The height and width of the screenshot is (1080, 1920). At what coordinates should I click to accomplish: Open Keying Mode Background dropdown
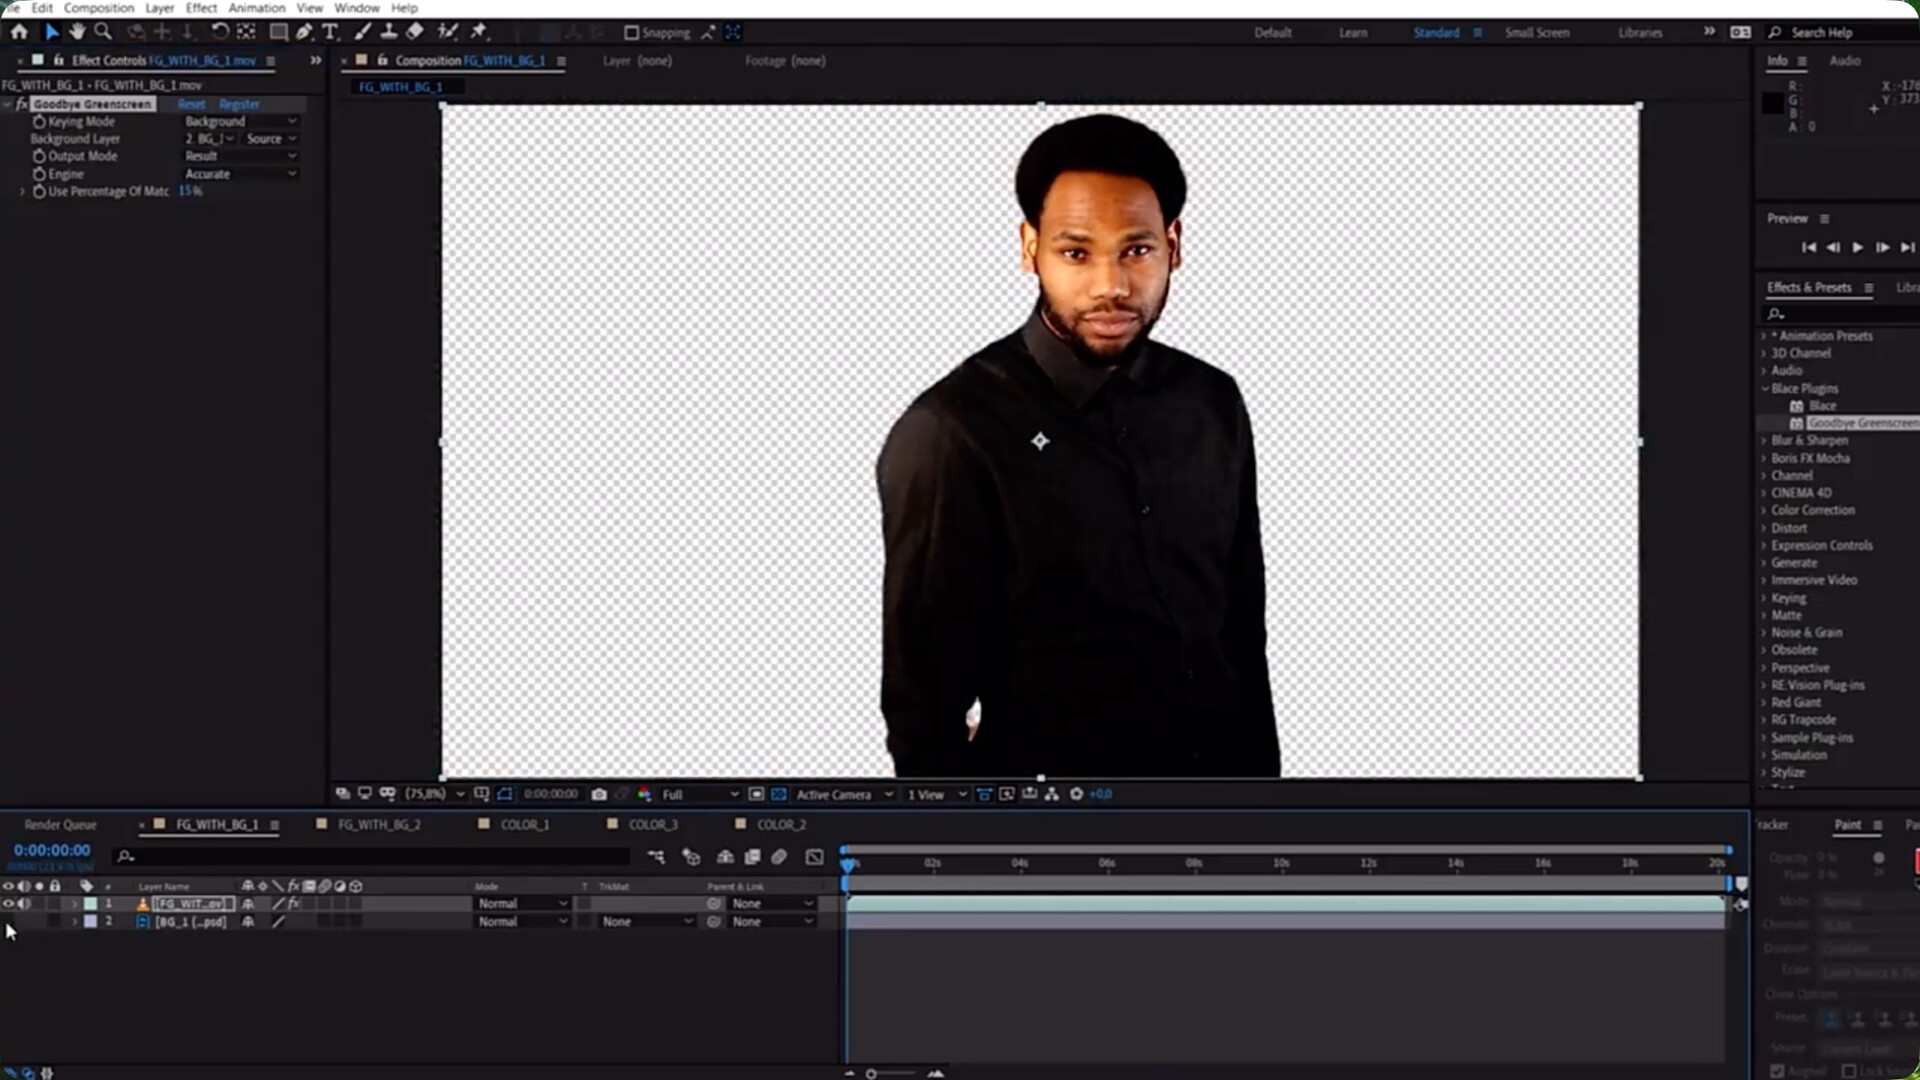[240, 121]
